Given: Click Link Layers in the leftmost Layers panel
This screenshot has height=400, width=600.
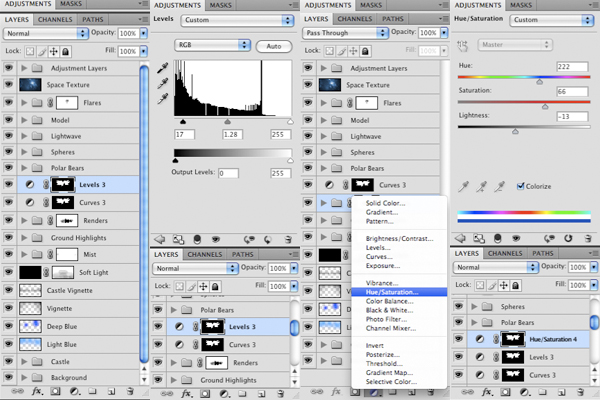Looking at the screenshot, I should point(17,391).
